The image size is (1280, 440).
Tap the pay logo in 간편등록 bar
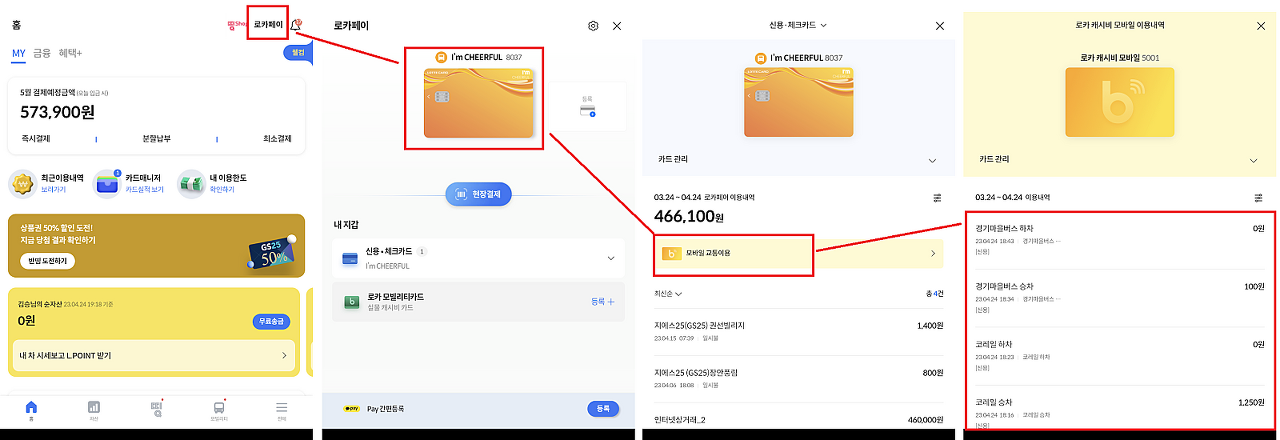click(352, 409)
